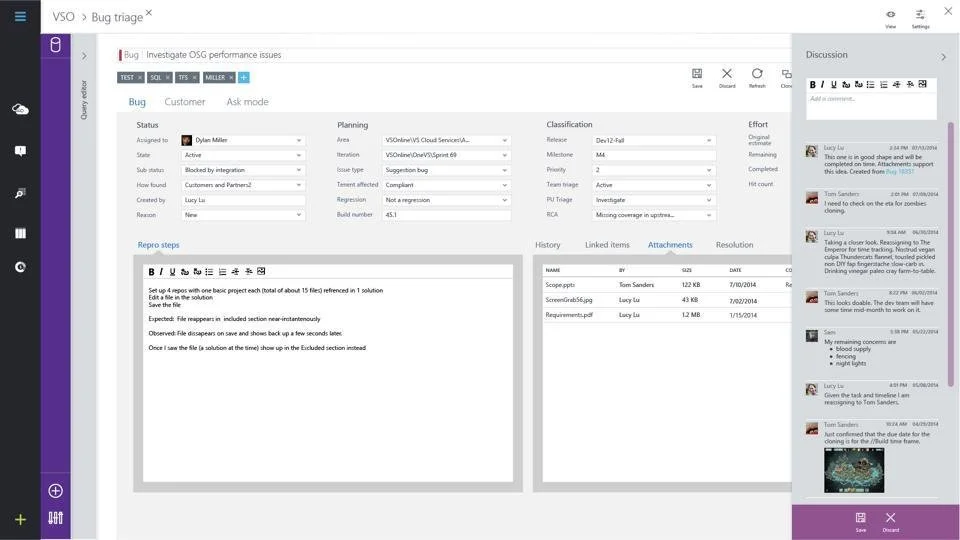960x540 pixels.
Task: Open Priority dropdown showing 2
Action: [654, 170]
